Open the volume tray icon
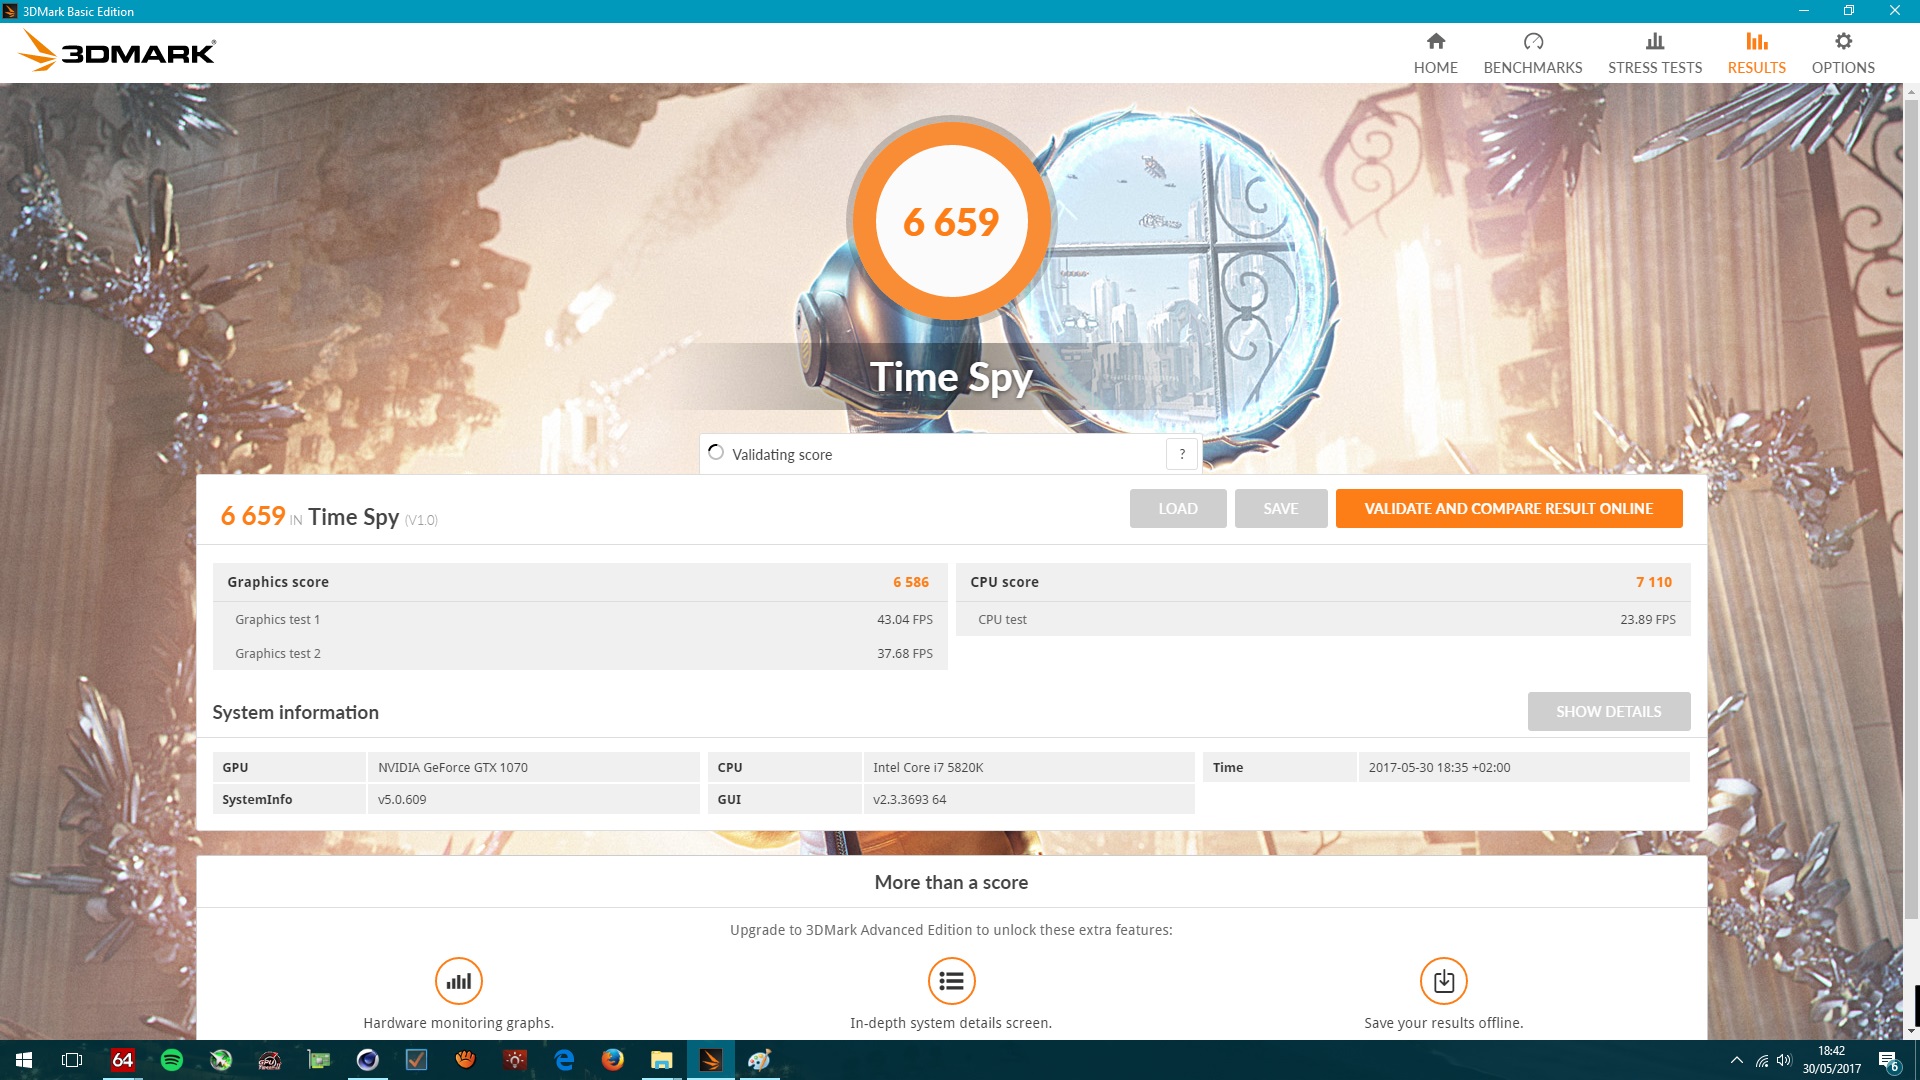The height and width of the screenshot is (1080, 1920). coord(1784,1060)
